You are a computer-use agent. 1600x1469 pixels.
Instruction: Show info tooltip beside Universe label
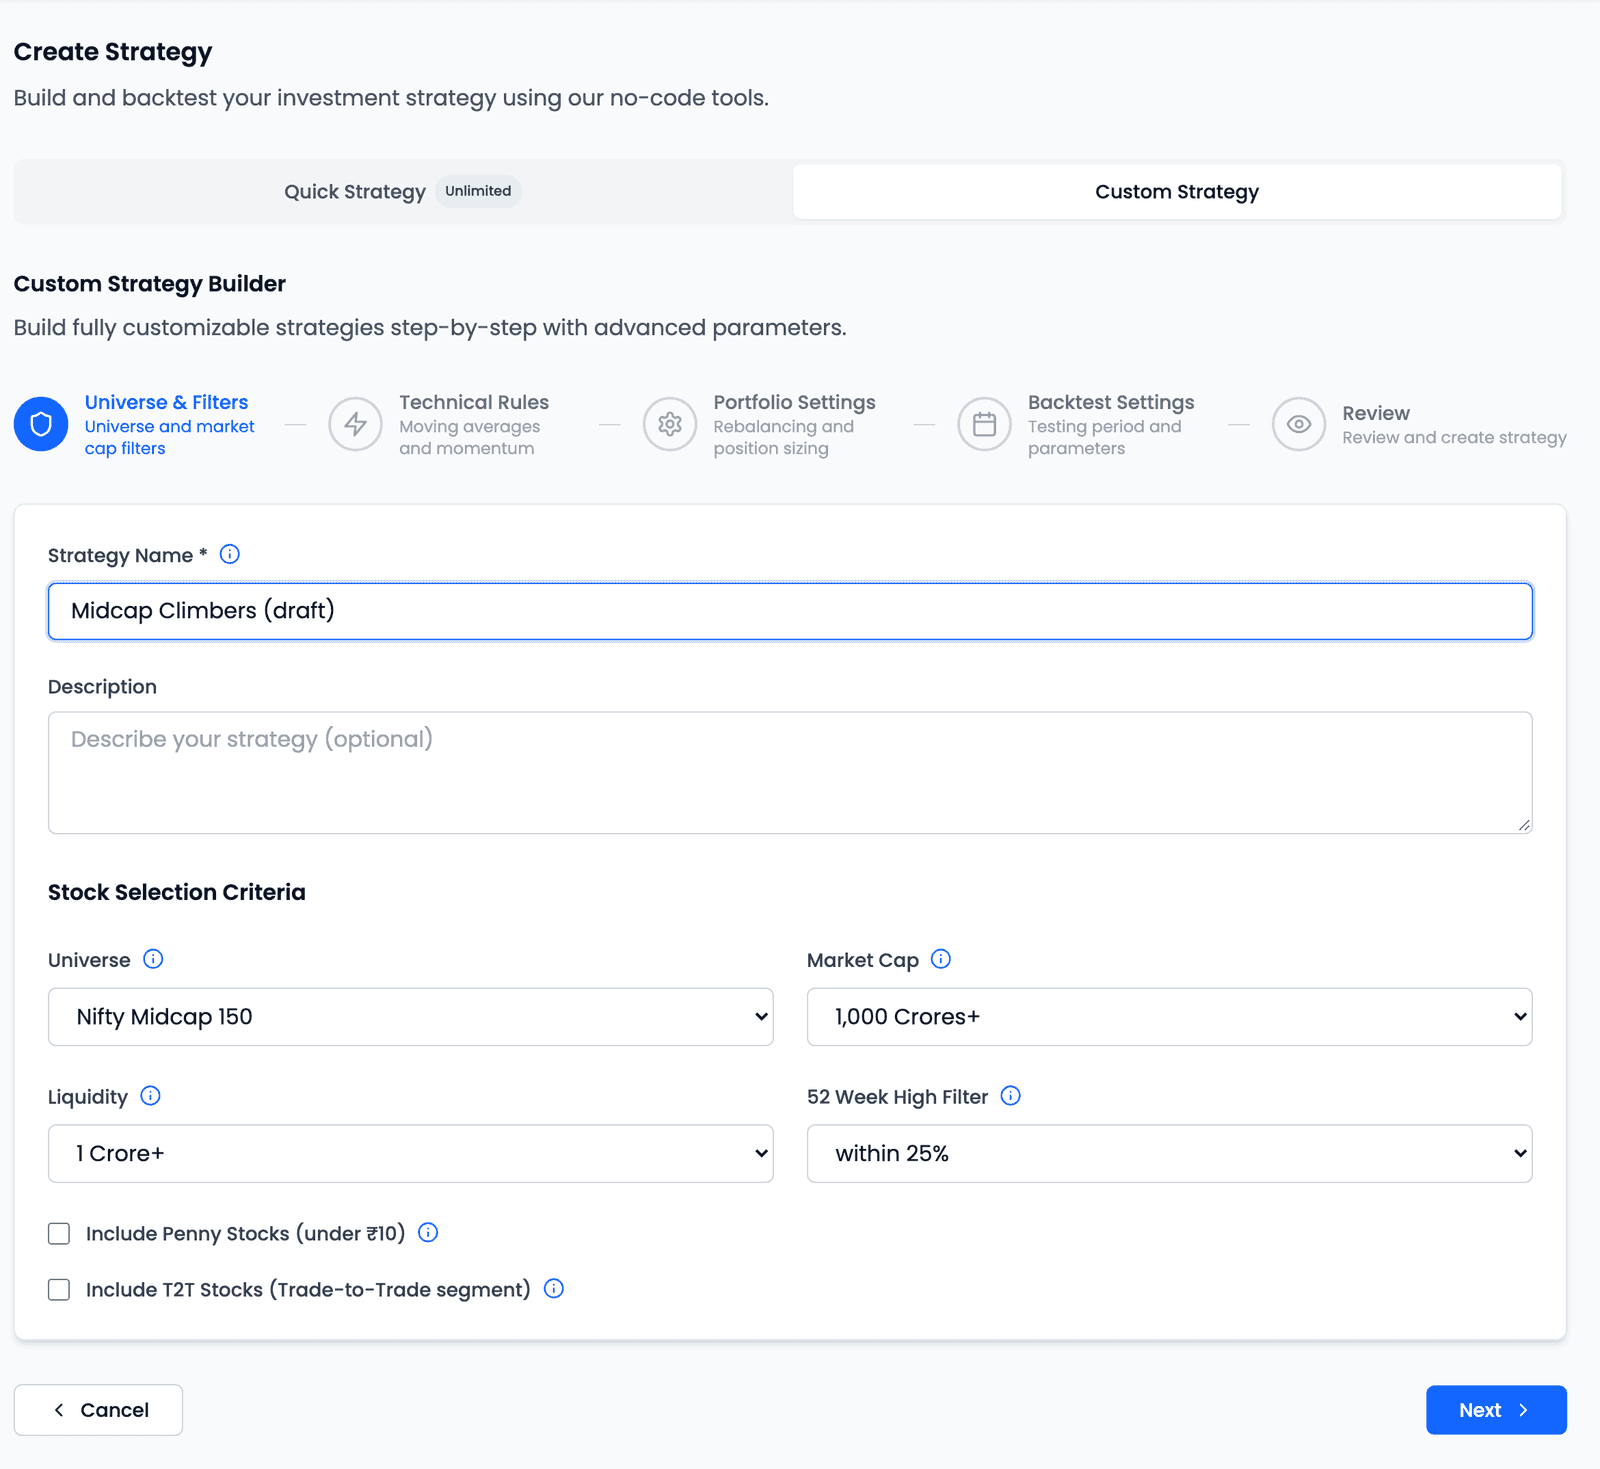153,959
